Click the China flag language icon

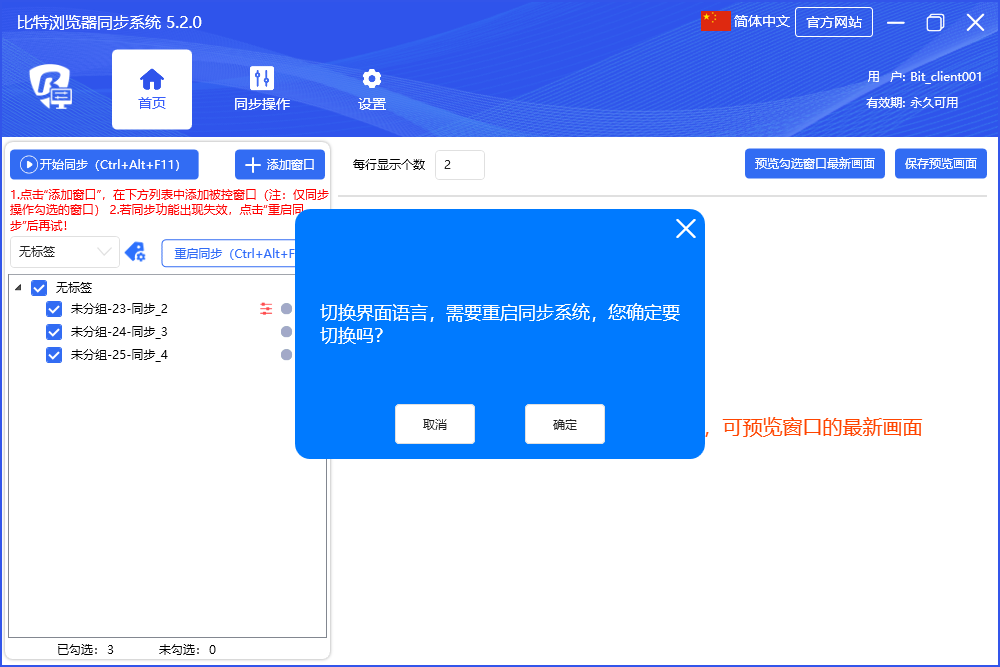pyautogui.click(x=716, y=21)
